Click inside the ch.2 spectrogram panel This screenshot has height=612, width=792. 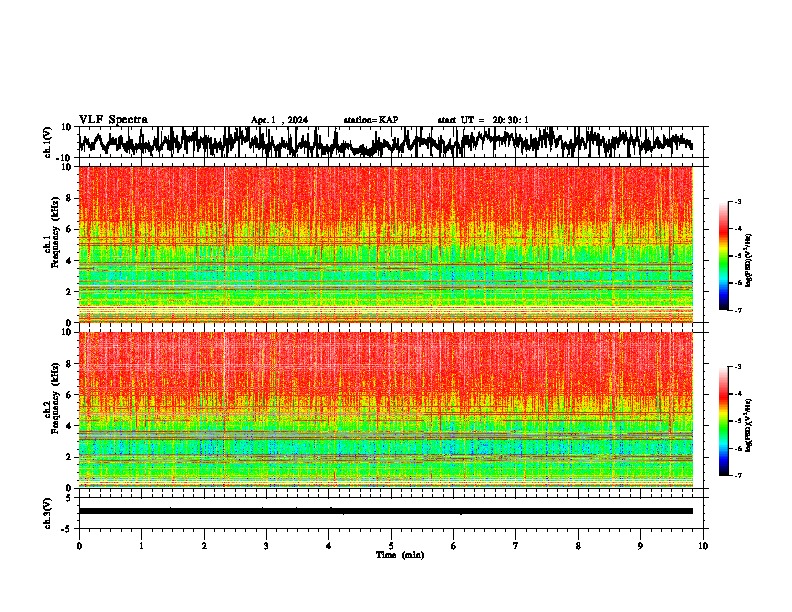click(x=385, y=410)
